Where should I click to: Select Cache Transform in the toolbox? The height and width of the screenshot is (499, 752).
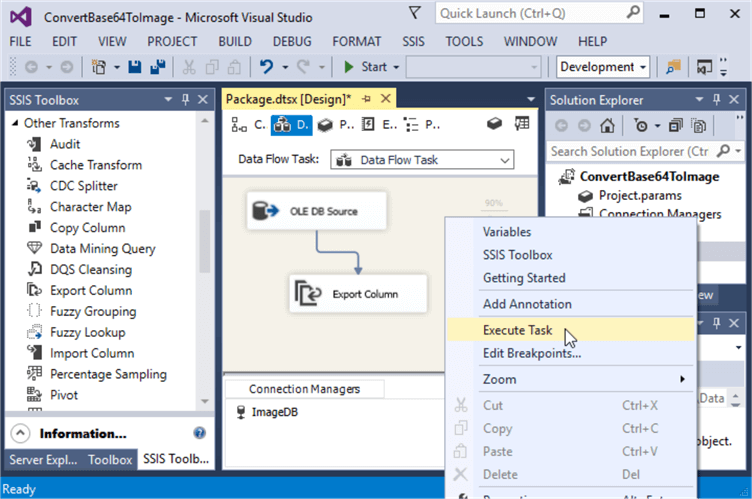[x=96, y=165]
